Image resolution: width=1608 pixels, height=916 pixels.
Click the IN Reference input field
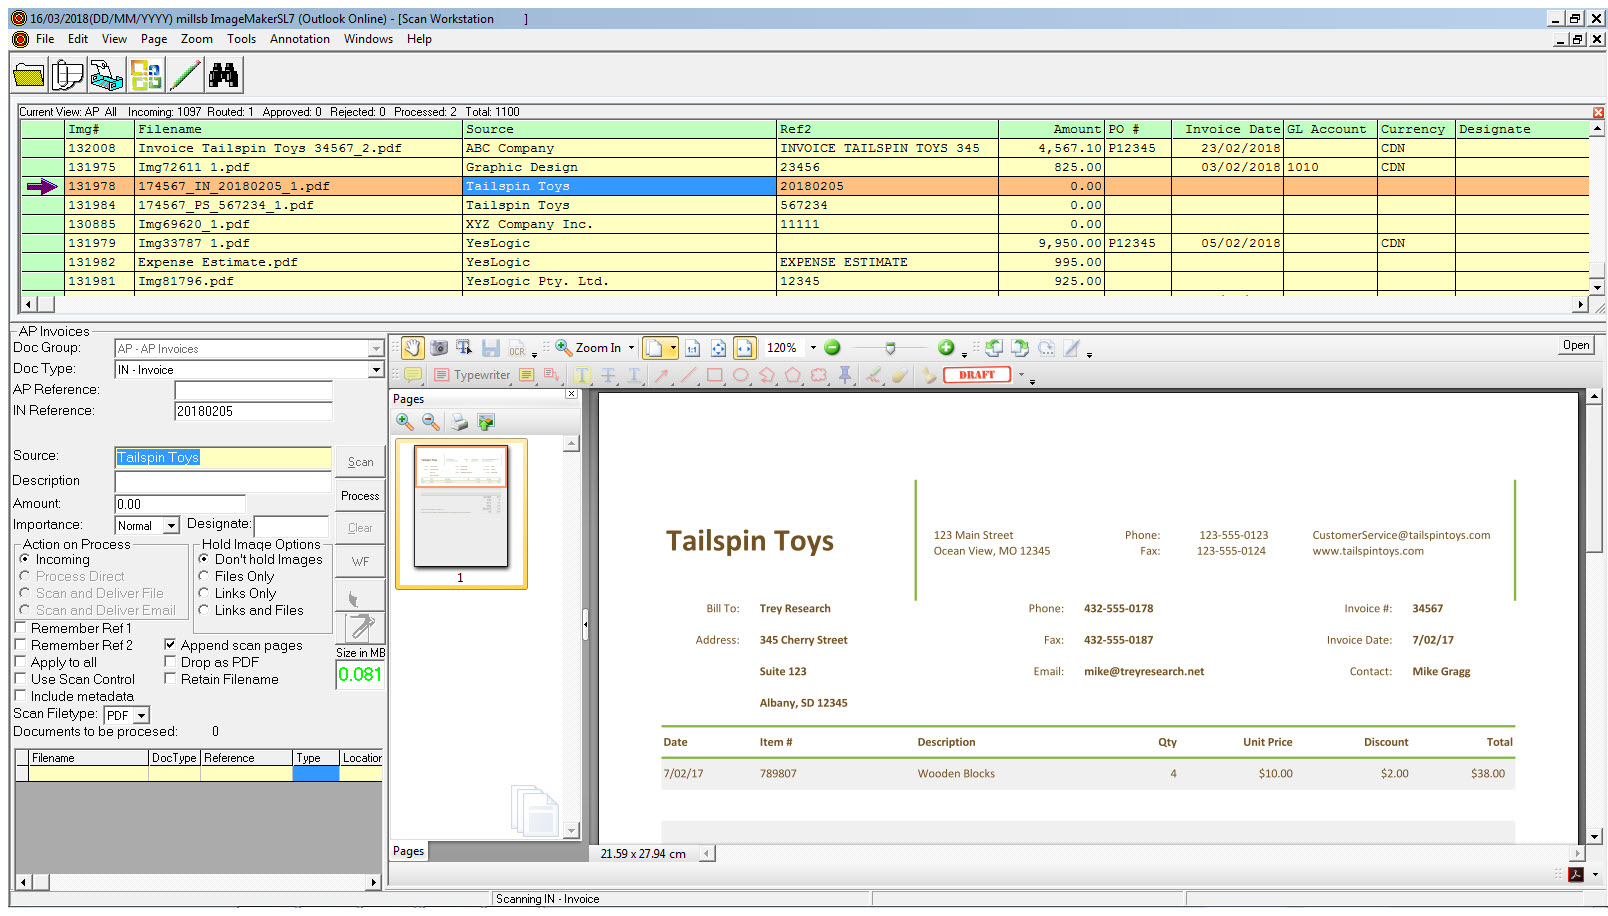tap(253, 411)
